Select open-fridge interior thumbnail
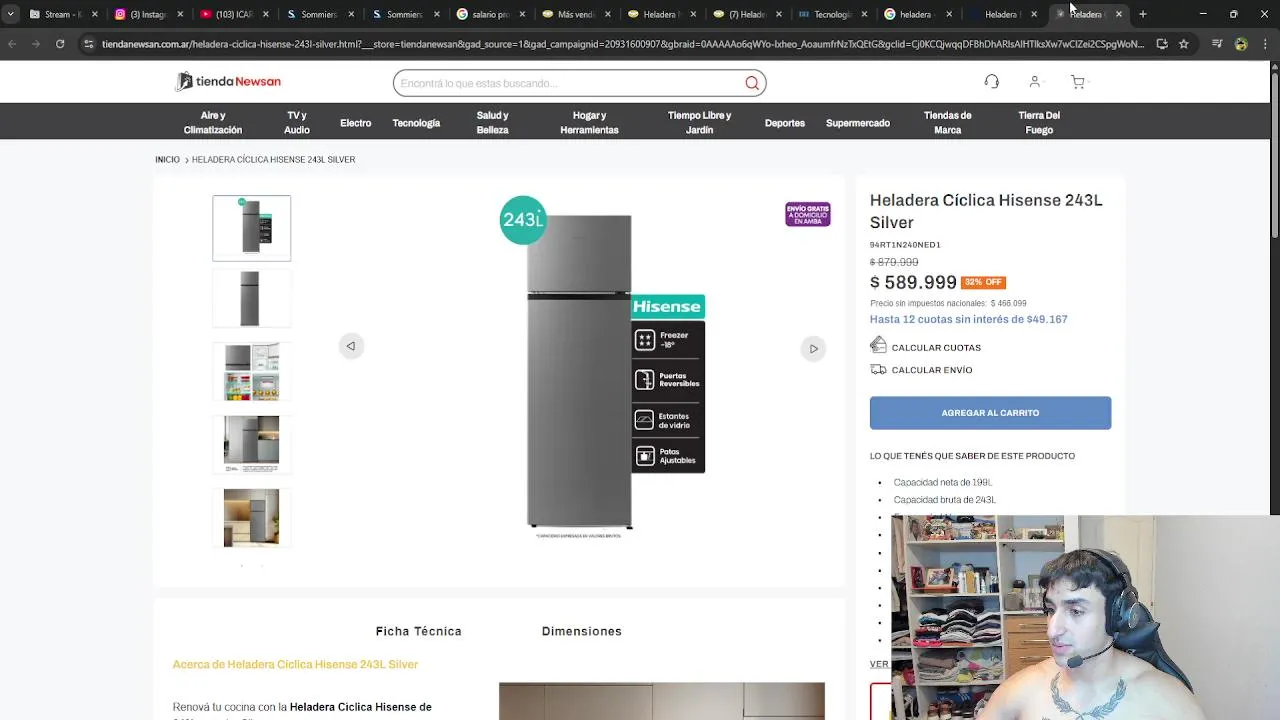1280x720 pixels. 251,371
